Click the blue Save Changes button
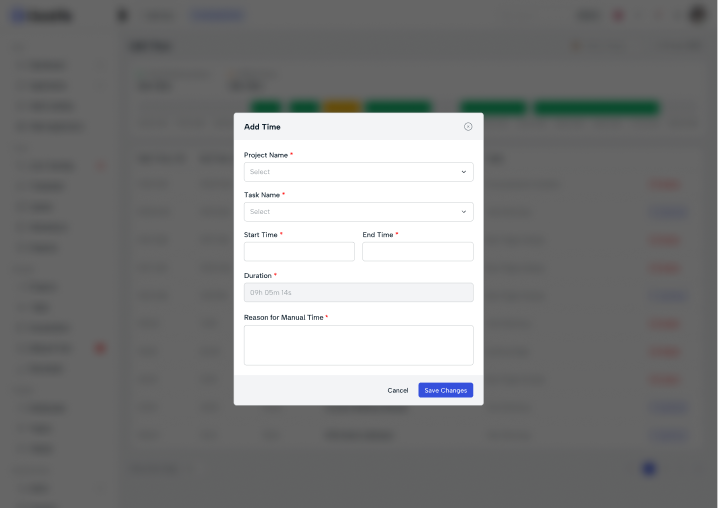The height and width of the screenshot is (508, 718). (x=446, y=390)
